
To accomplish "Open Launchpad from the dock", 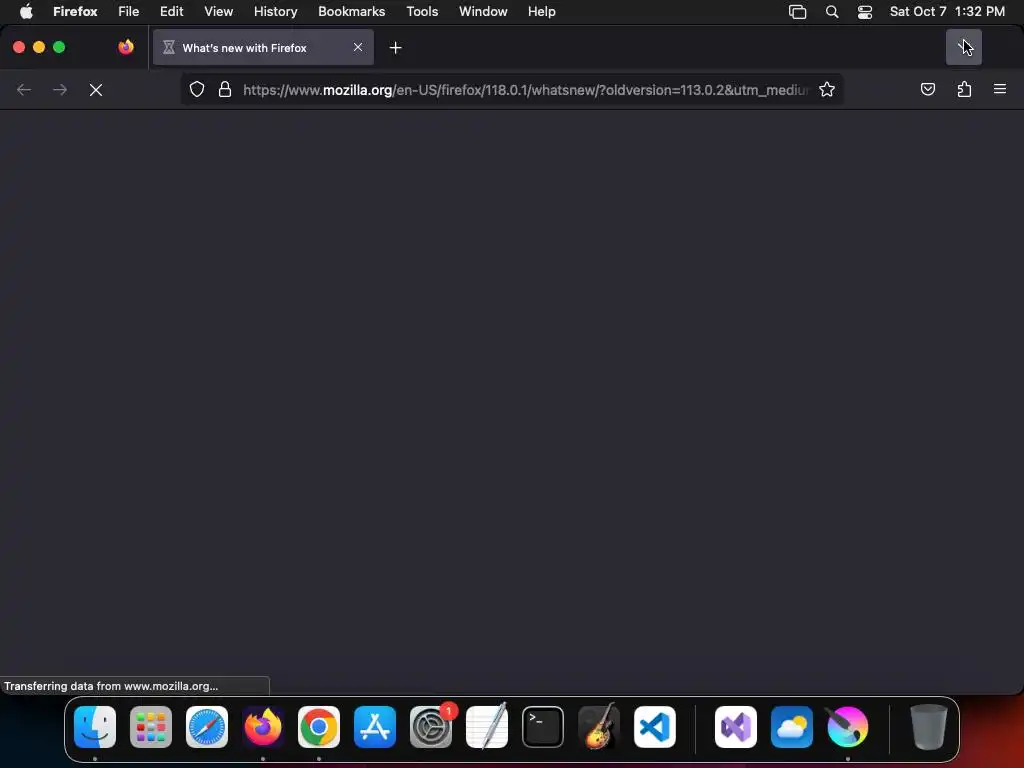I will pyautogui.click(x=151, y=727).
